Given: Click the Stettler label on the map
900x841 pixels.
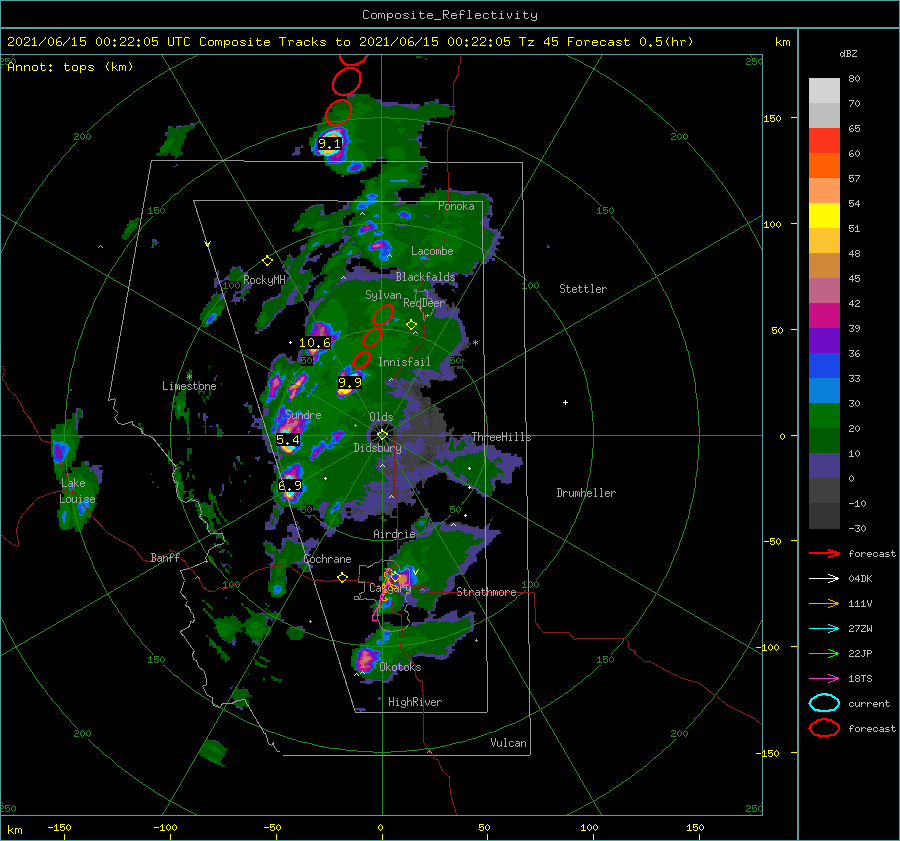Looking at the screenshot, I should (x=583, y=289).
